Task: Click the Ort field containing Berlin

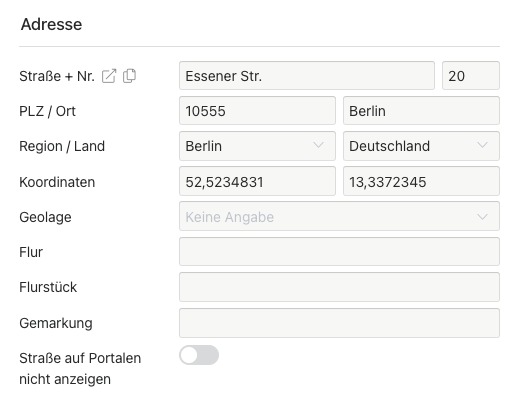Action: [421, 111]
